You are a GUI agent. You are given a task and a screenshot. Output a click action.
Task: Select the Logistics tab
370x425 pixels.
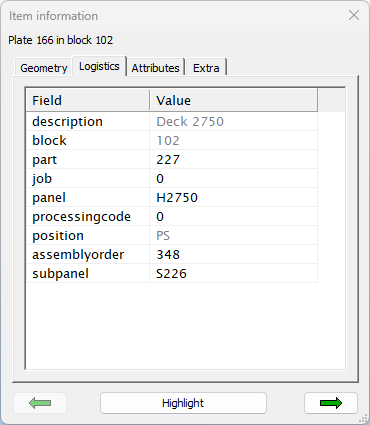coord(99,66)
